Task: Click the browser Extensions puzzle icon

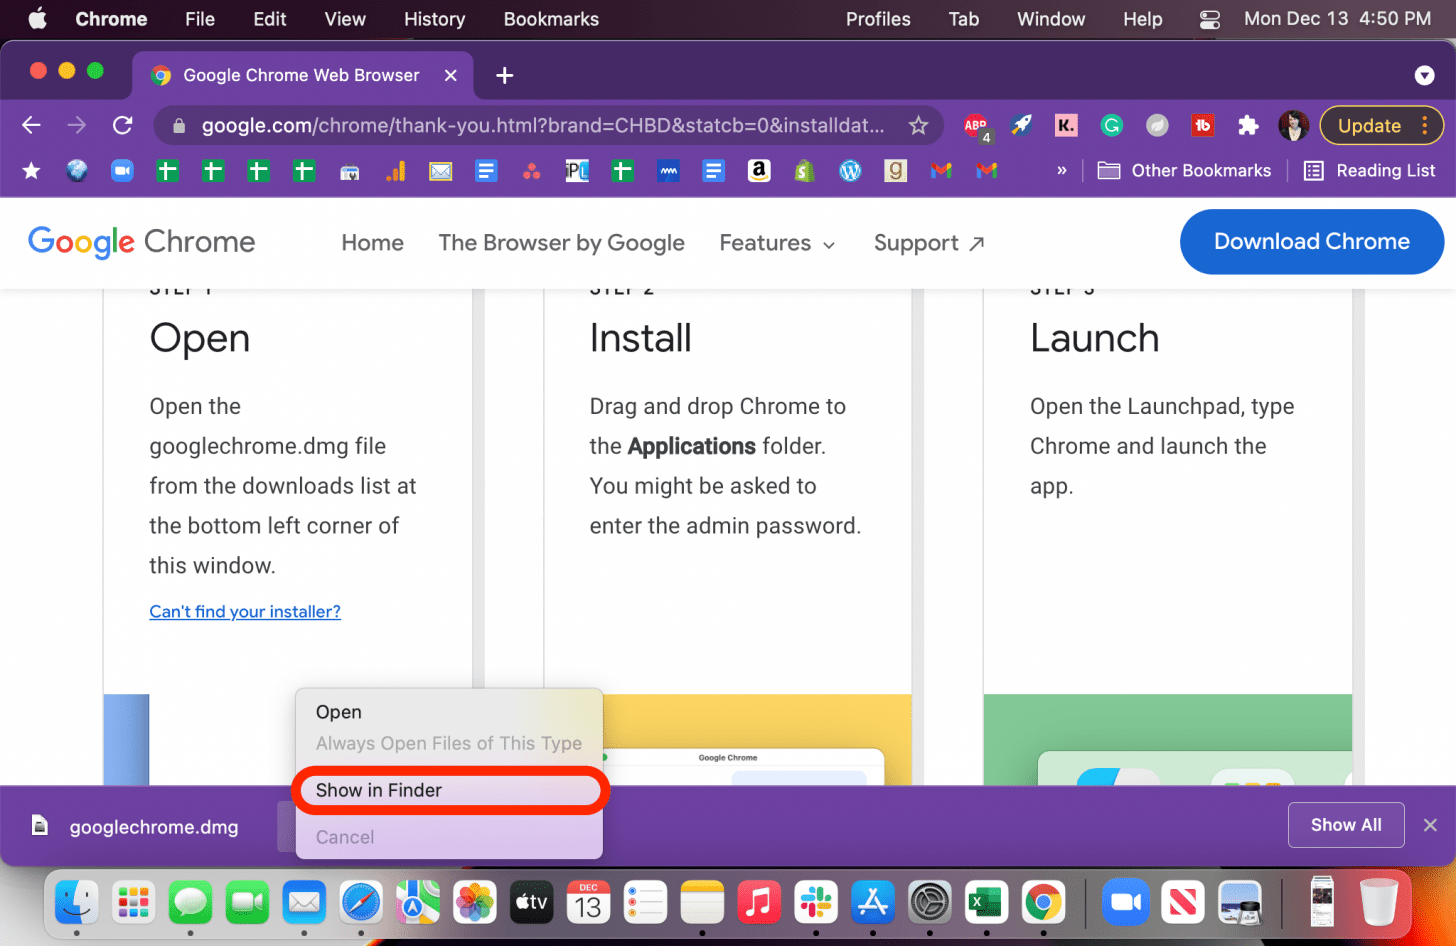Action: (1248, 125)
